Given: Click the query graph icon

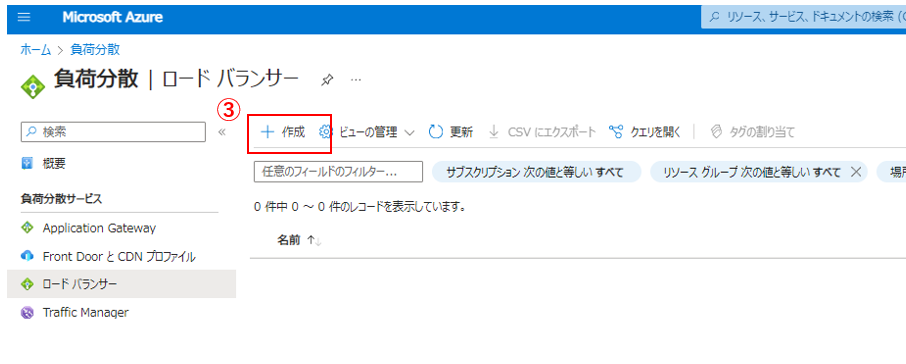Looking at the screenshot, I should pos(616,132).
